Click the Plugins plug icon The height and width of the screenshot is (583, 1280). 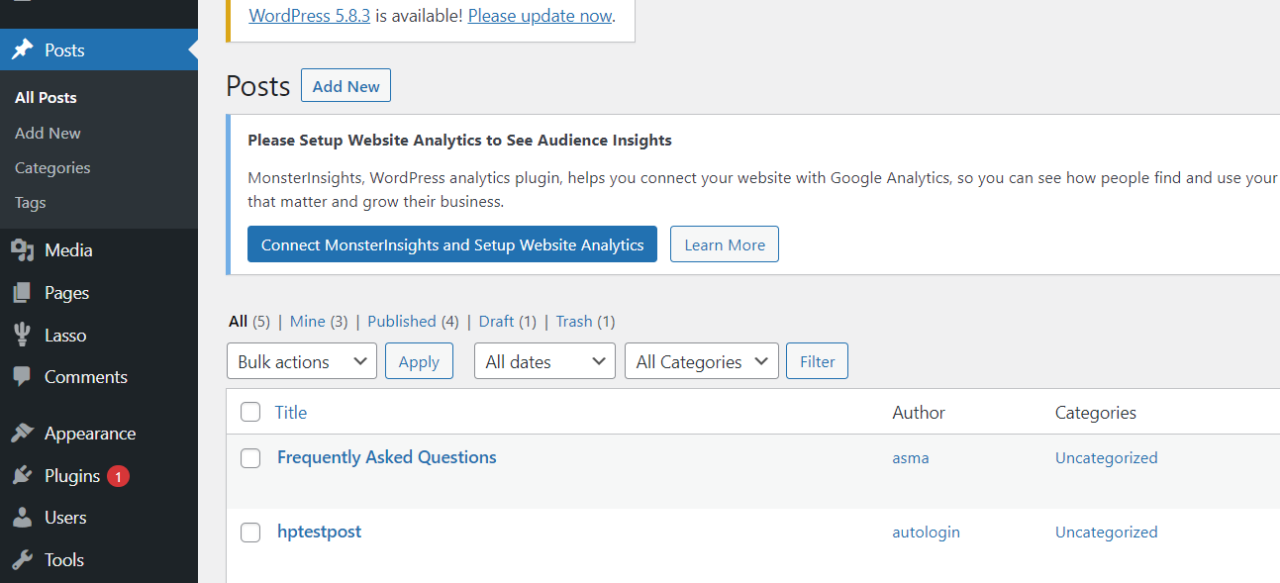pos(22,476)
